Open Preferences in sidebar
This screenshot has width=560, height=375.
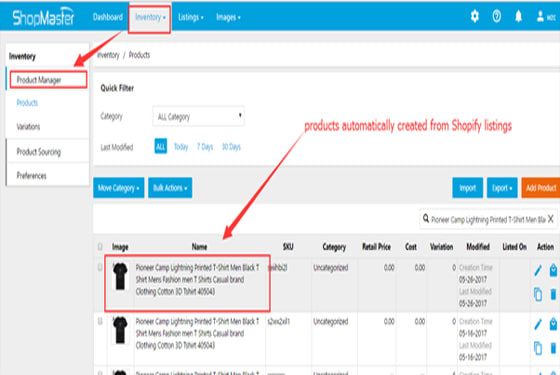pyautogui.click(x=31, y=176)
